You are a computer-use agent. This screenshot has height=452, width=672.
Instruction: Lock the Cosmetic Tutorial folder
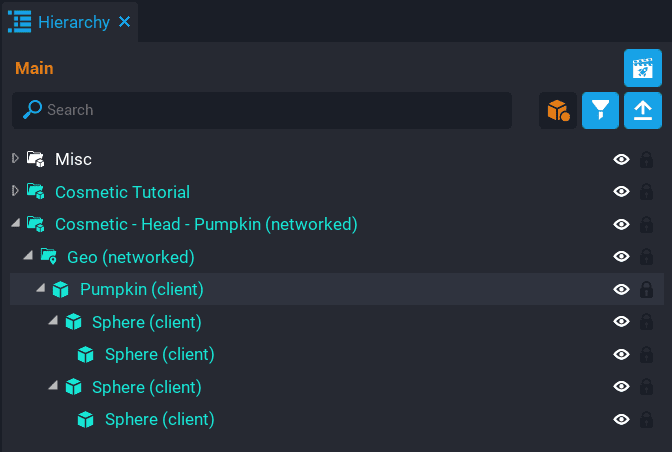click(646, 192)
